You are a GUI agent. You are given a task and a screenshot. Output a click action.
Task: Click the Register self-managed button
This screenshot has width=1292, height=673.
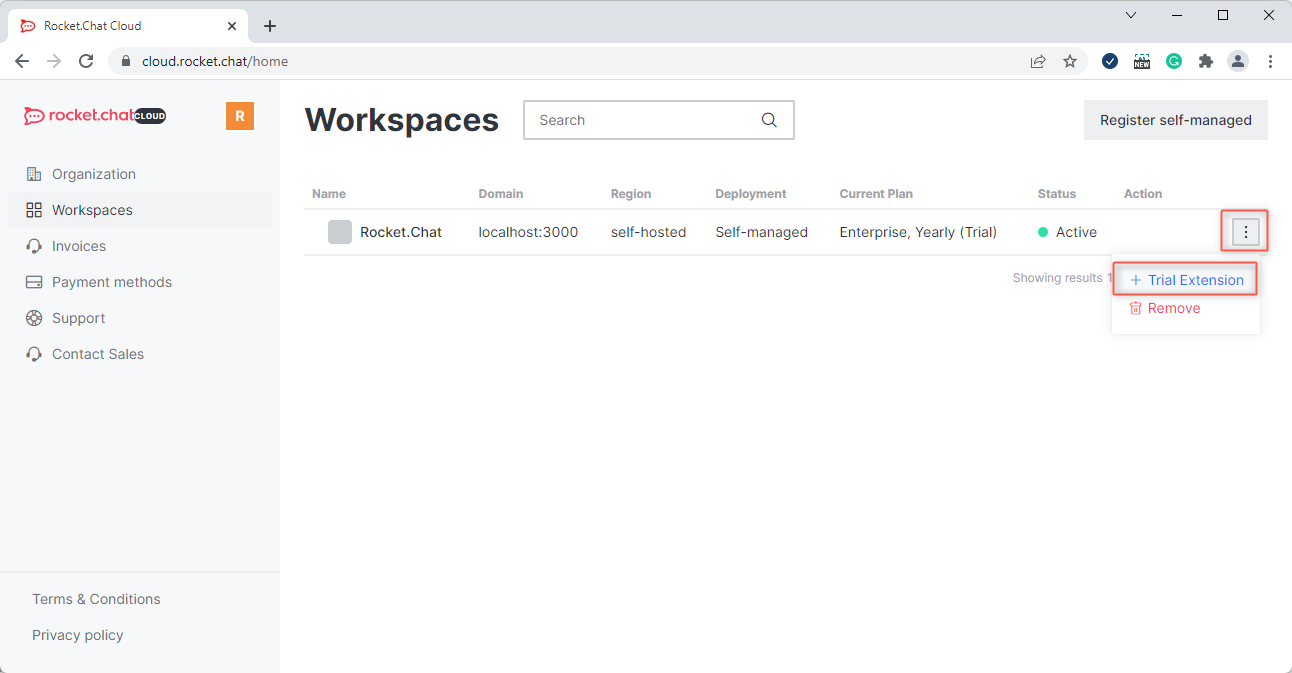1176,120
